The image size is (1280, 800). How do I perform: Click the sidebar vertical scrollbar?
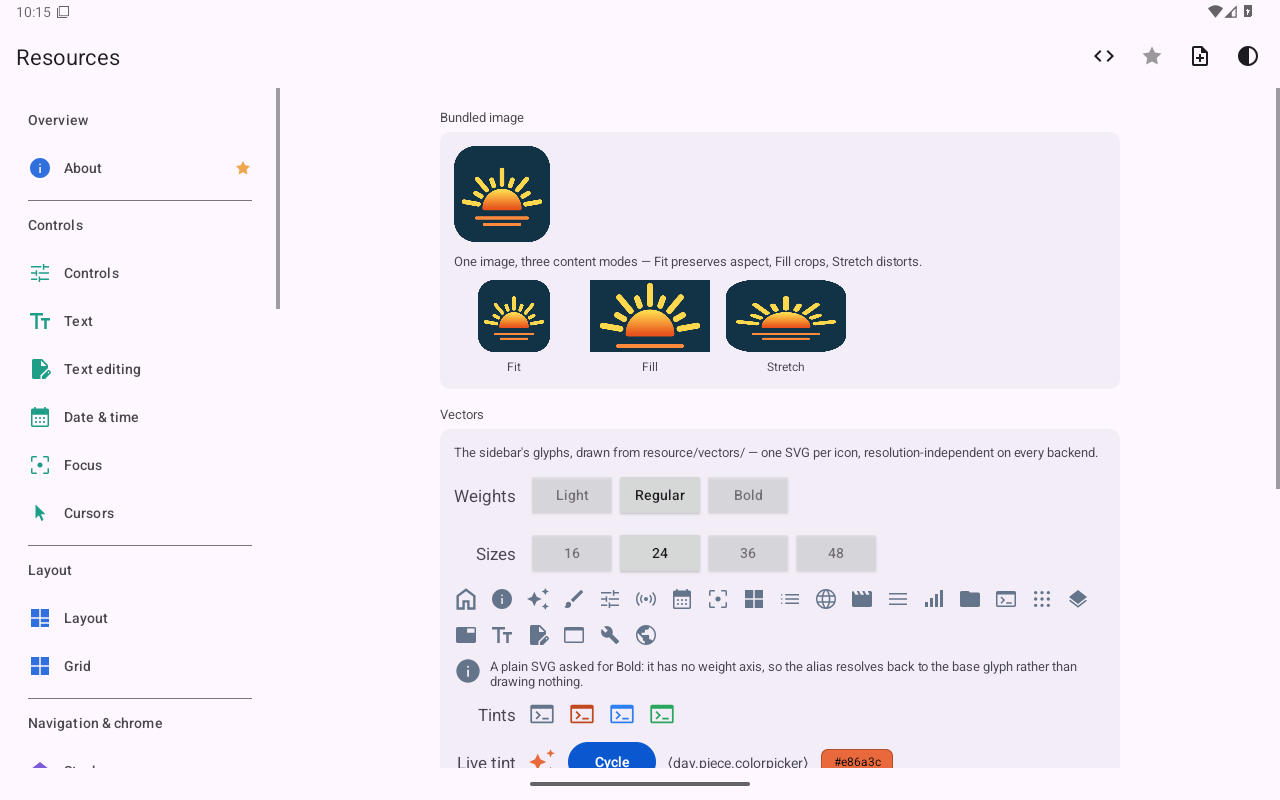[x=278, y=198]
